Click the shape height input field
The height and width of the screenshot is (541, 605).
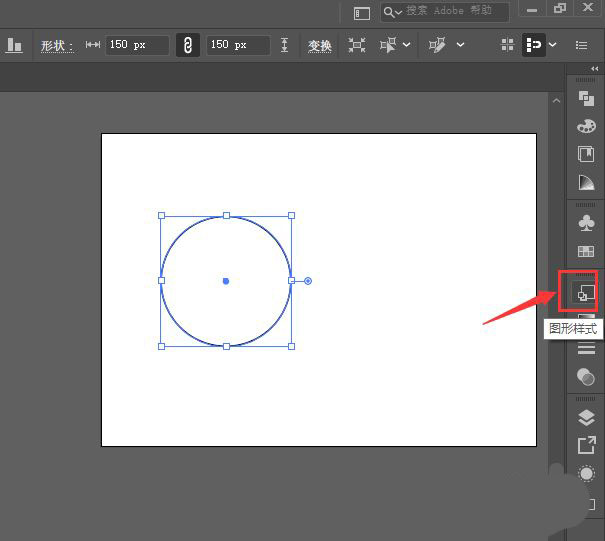pos(237,45)
